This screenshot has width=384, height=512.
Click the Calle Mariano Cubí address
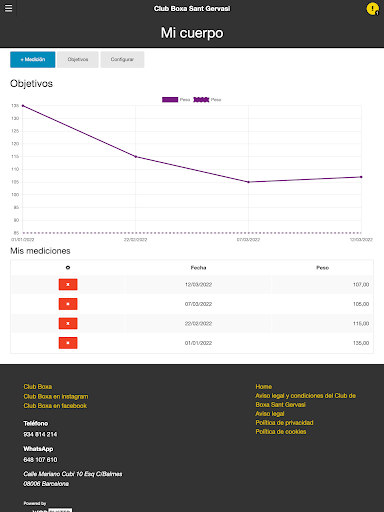73,479
